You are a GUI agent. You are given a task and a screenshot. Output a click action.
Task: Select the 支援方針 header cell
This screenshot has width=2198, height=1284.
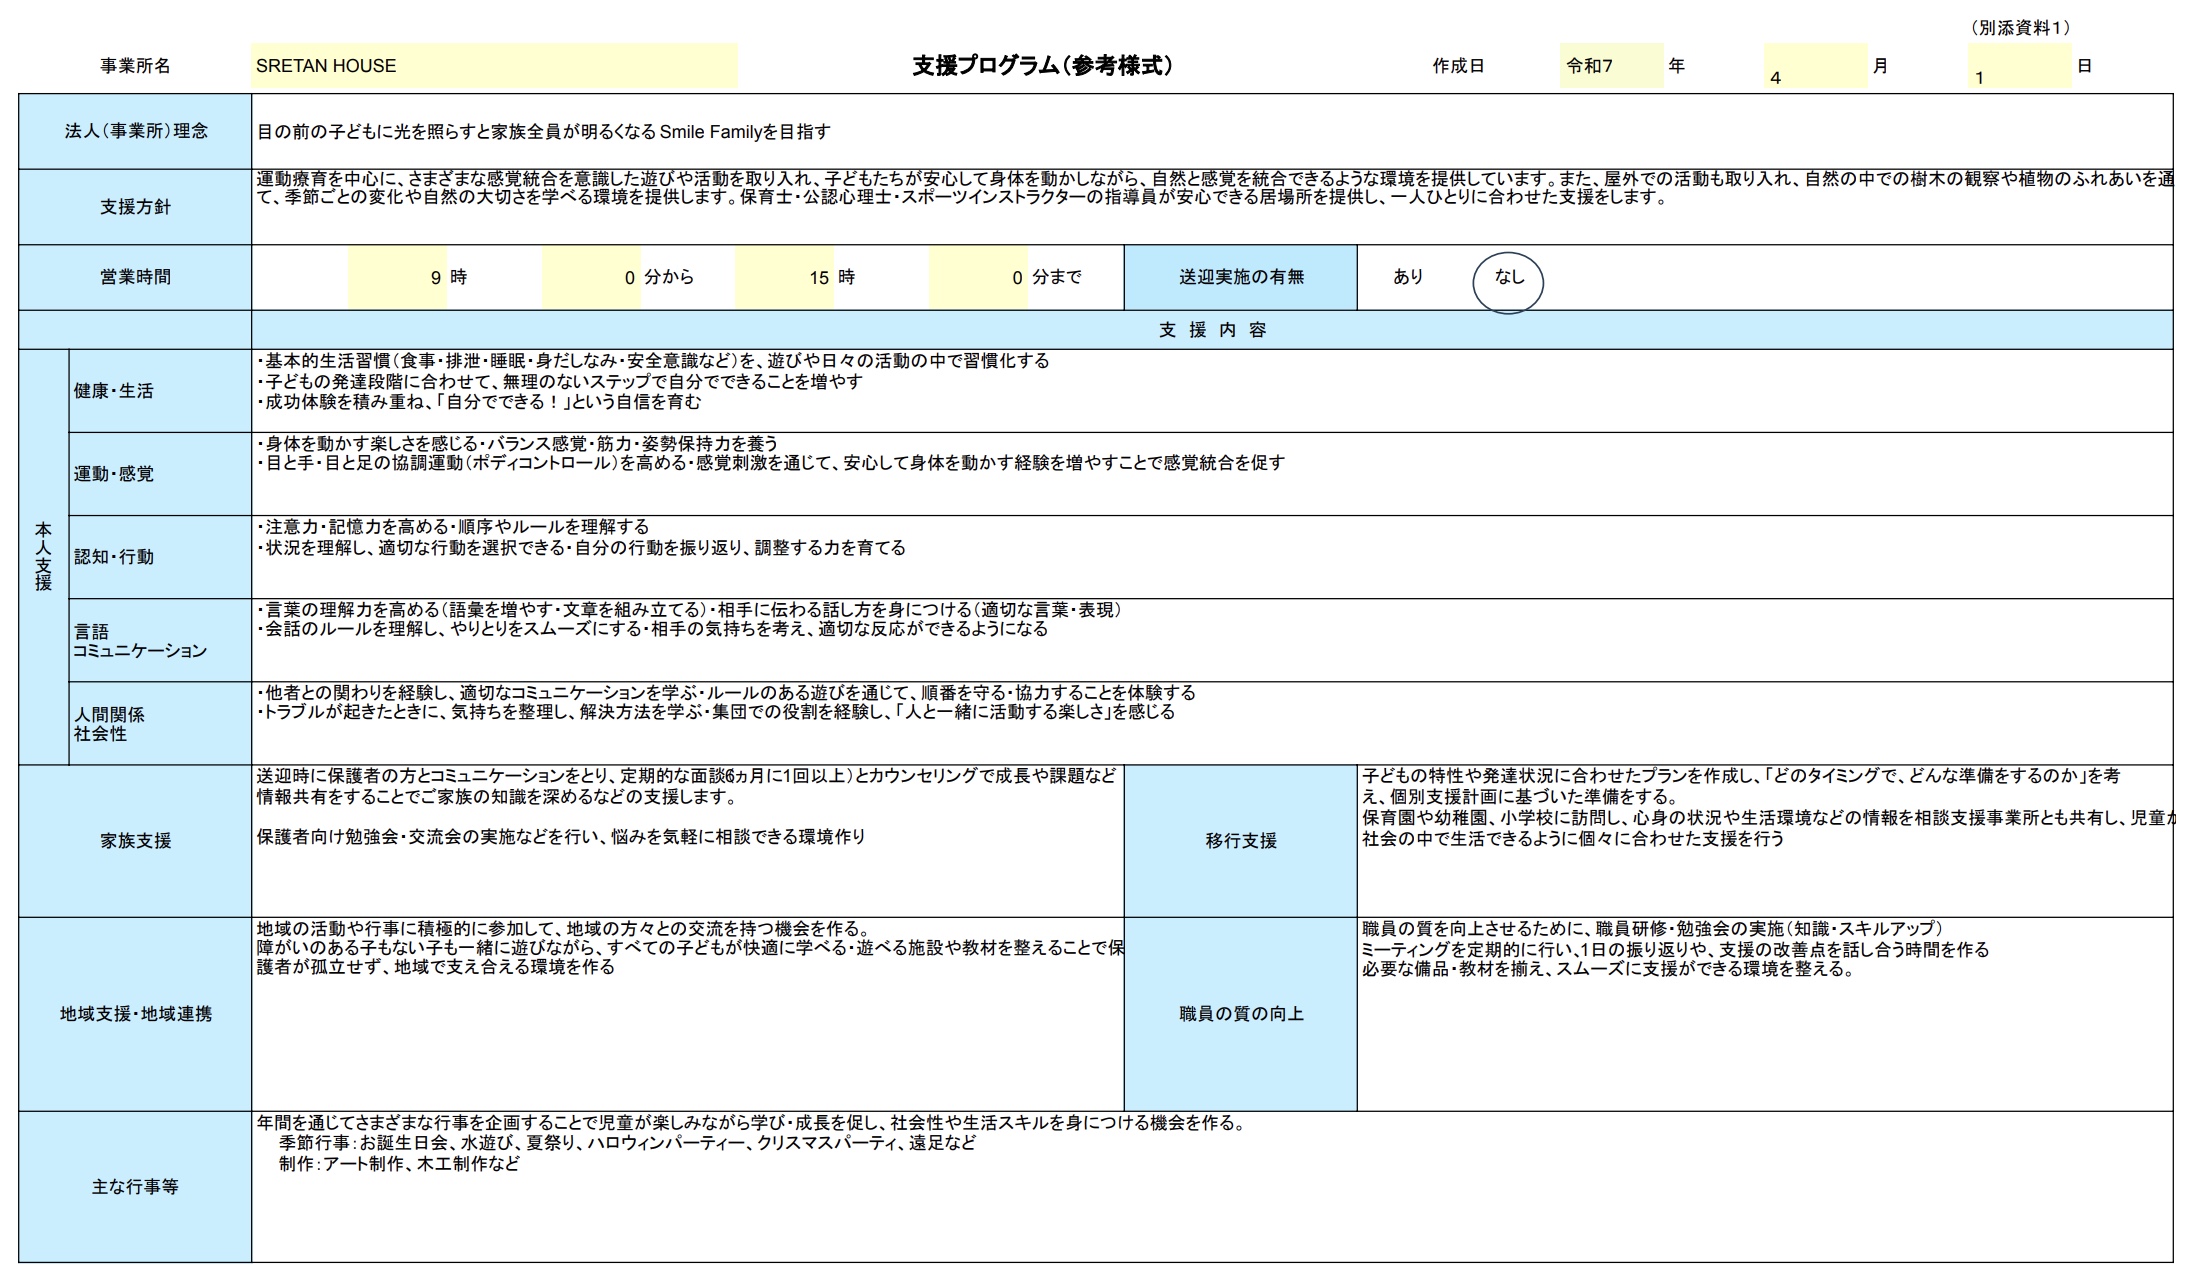point(135,207)
